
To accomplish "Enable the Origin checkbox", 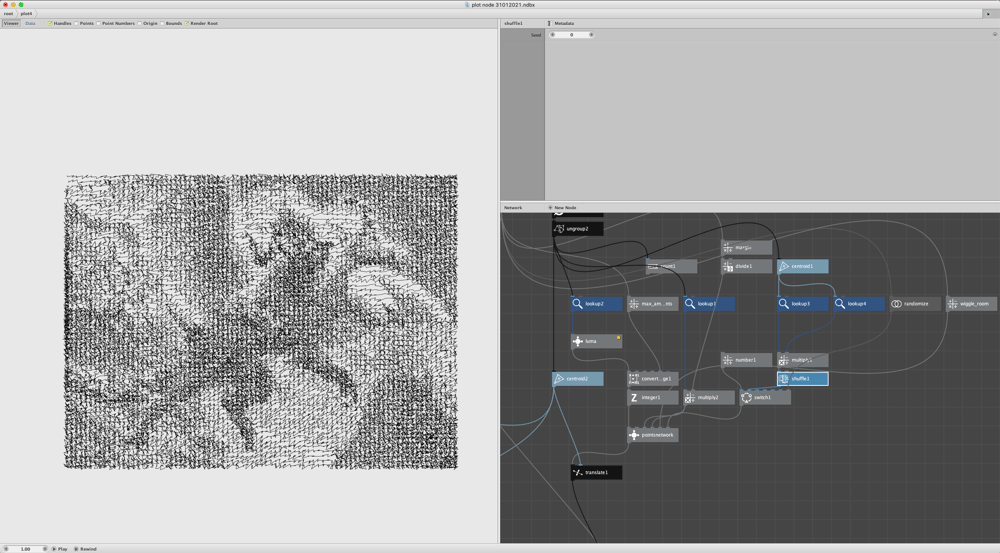I will click(x=139, y=24).
